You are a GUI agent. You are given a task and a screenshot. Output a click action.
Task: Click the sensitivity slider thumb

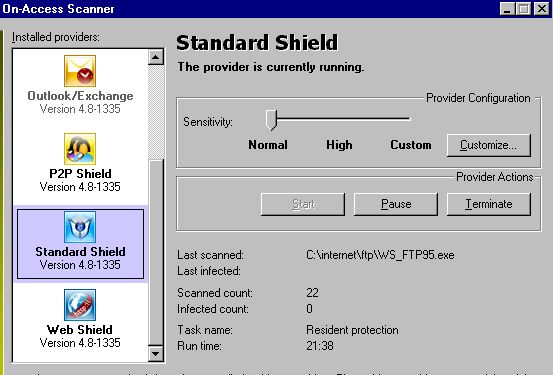[x=271, y=120]
